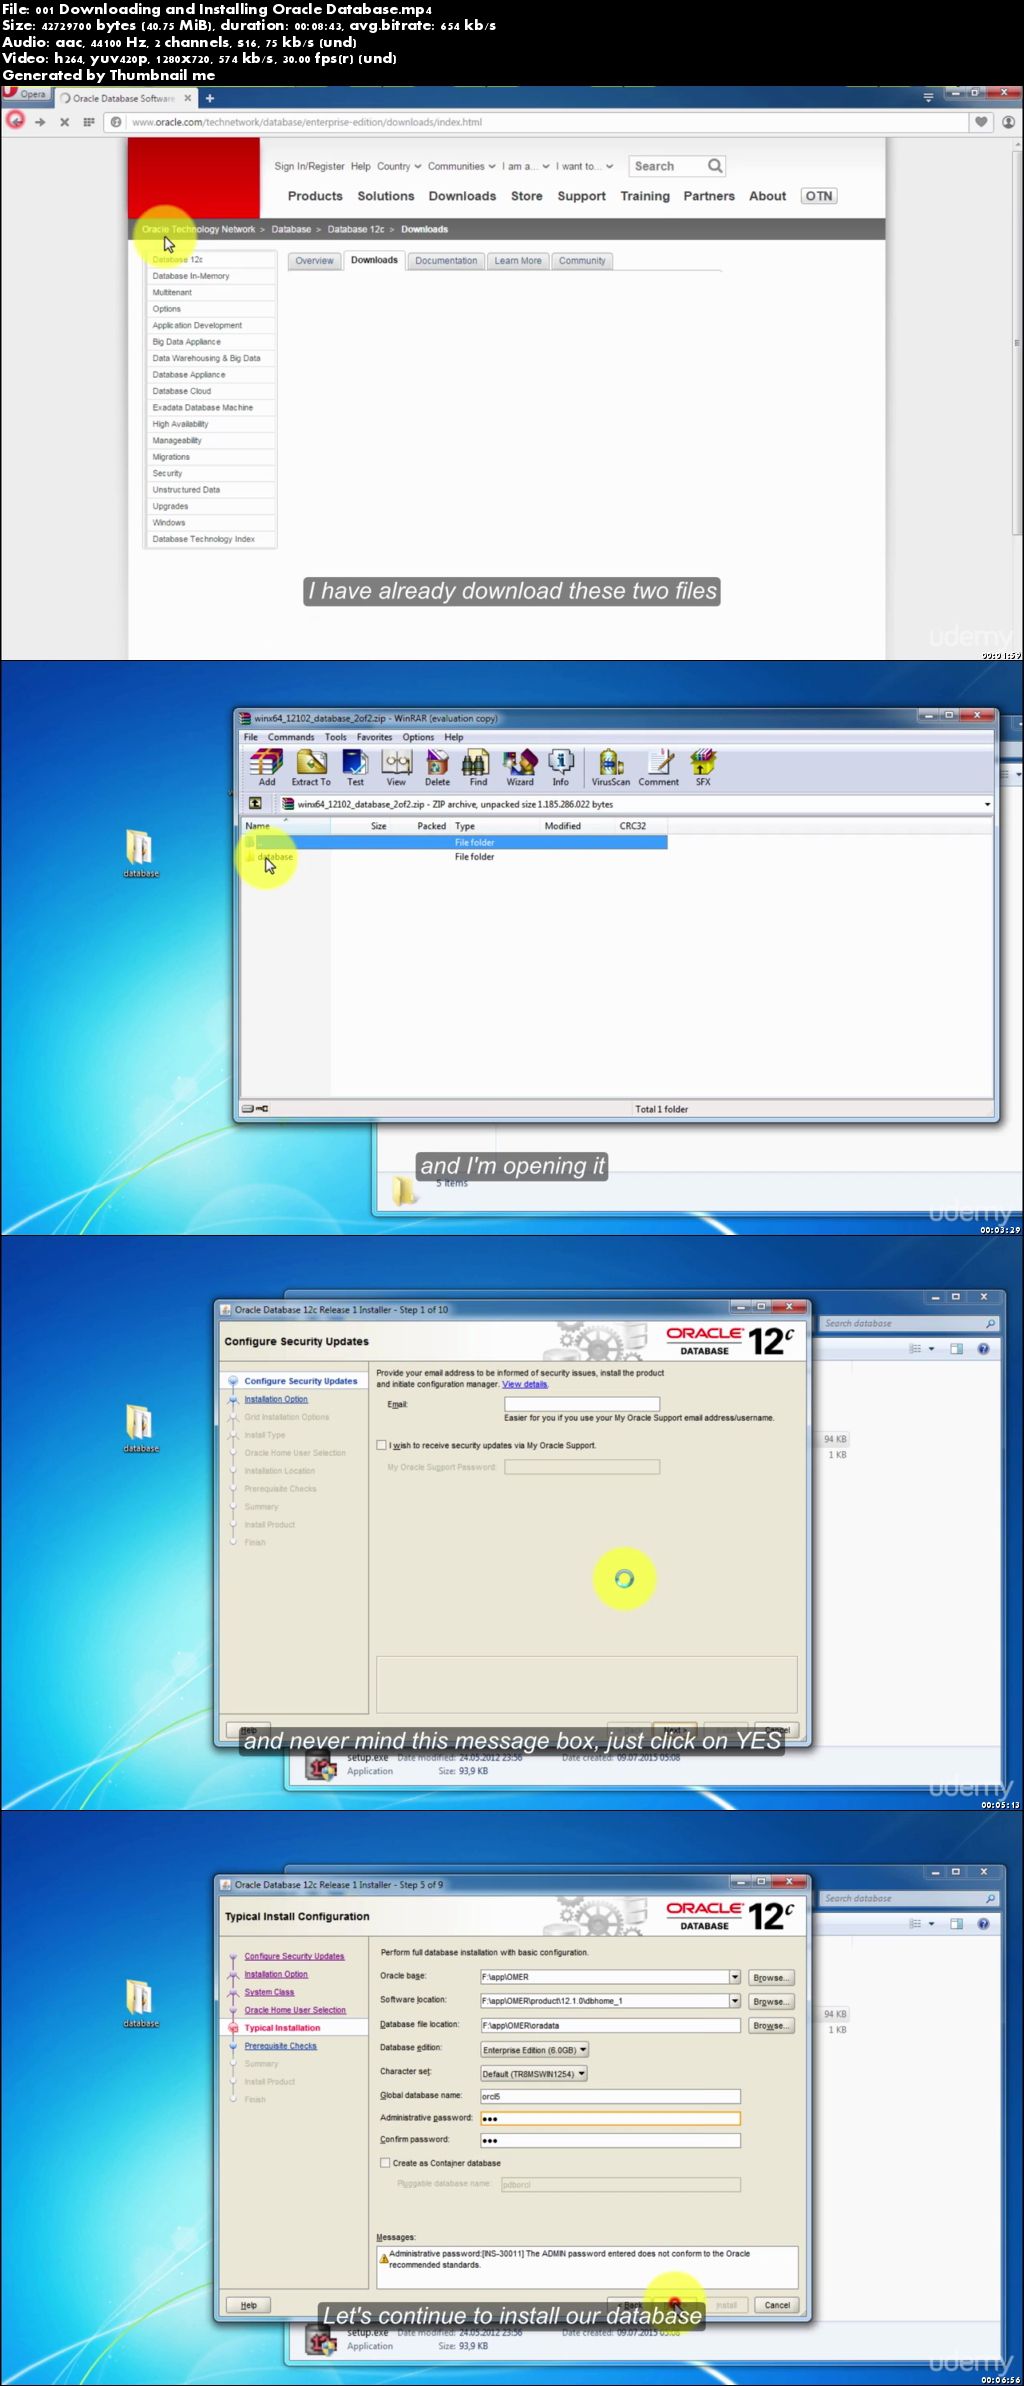Image resolution: width=1024 pixels, height=2386 pixels.
Task: Click into the Email input field
Action: coord(582,1404)
